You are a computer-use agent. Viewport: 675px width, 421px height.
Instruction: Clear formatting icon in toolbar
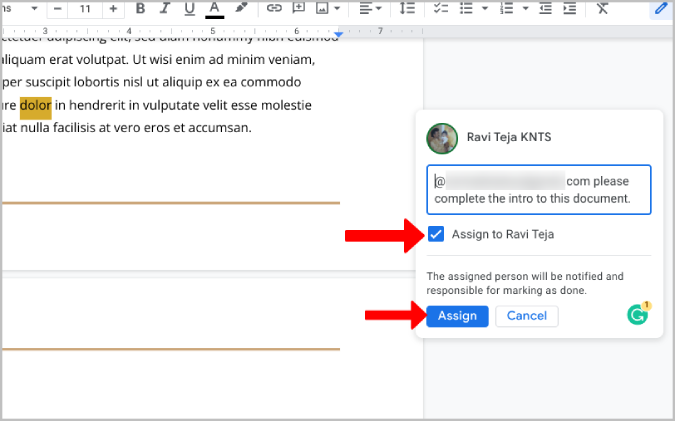[602, 9]
